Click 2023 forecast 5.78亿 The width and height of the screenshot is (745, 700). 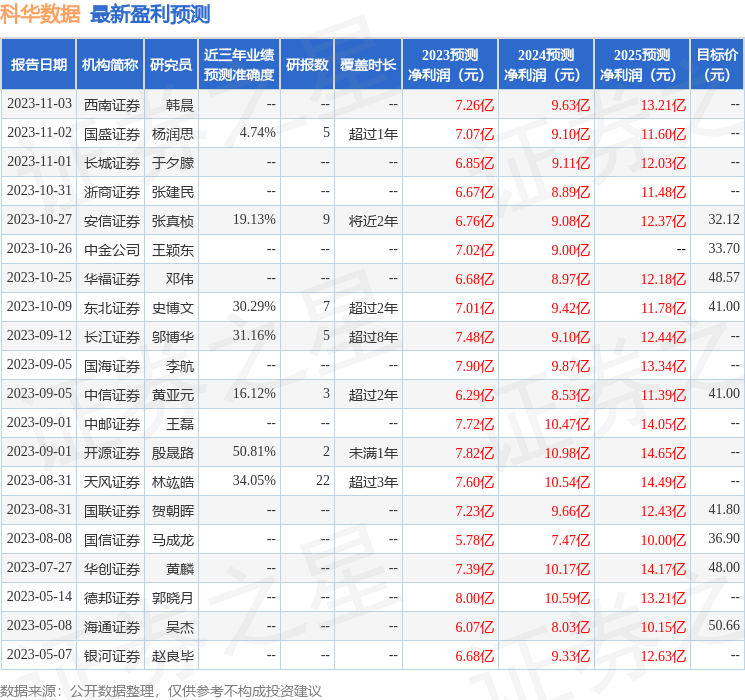475,540
